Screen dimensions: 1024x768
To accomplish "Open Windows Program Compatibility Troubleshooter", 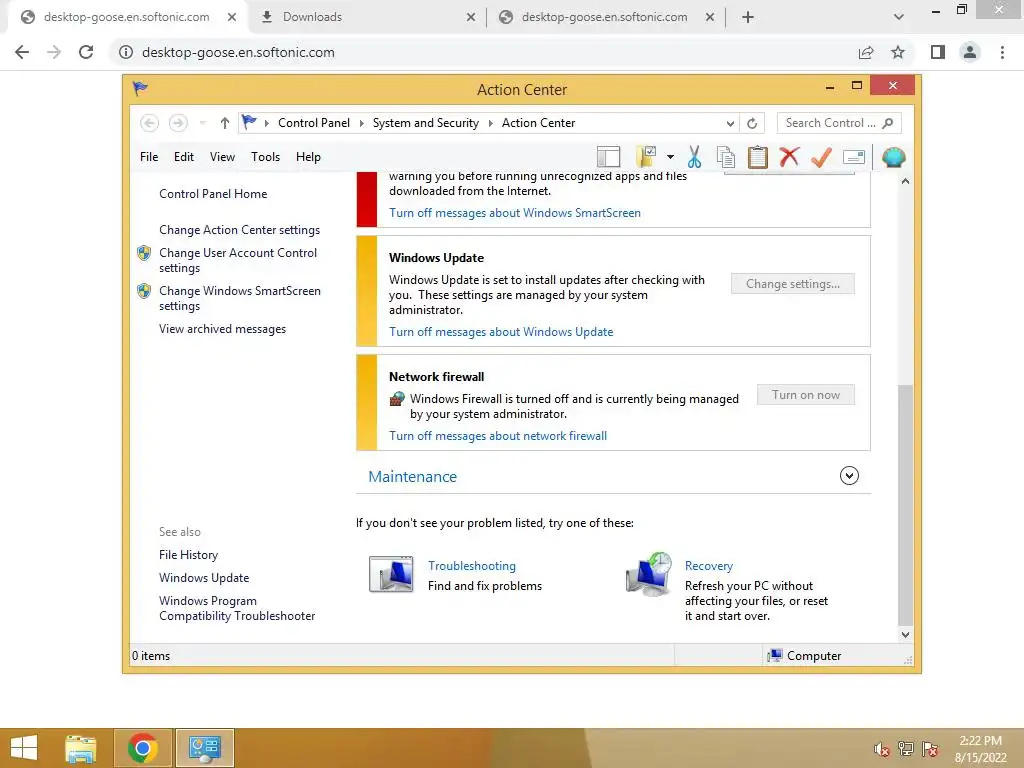I will click(x=236, y=608).
